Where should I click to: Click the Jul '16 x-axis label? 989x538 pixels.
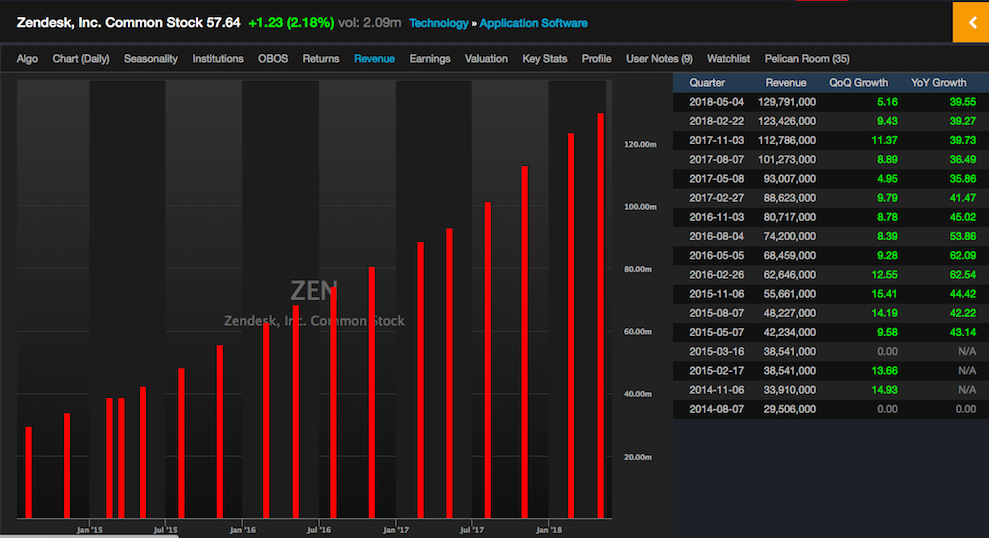[x=319, y=530]
